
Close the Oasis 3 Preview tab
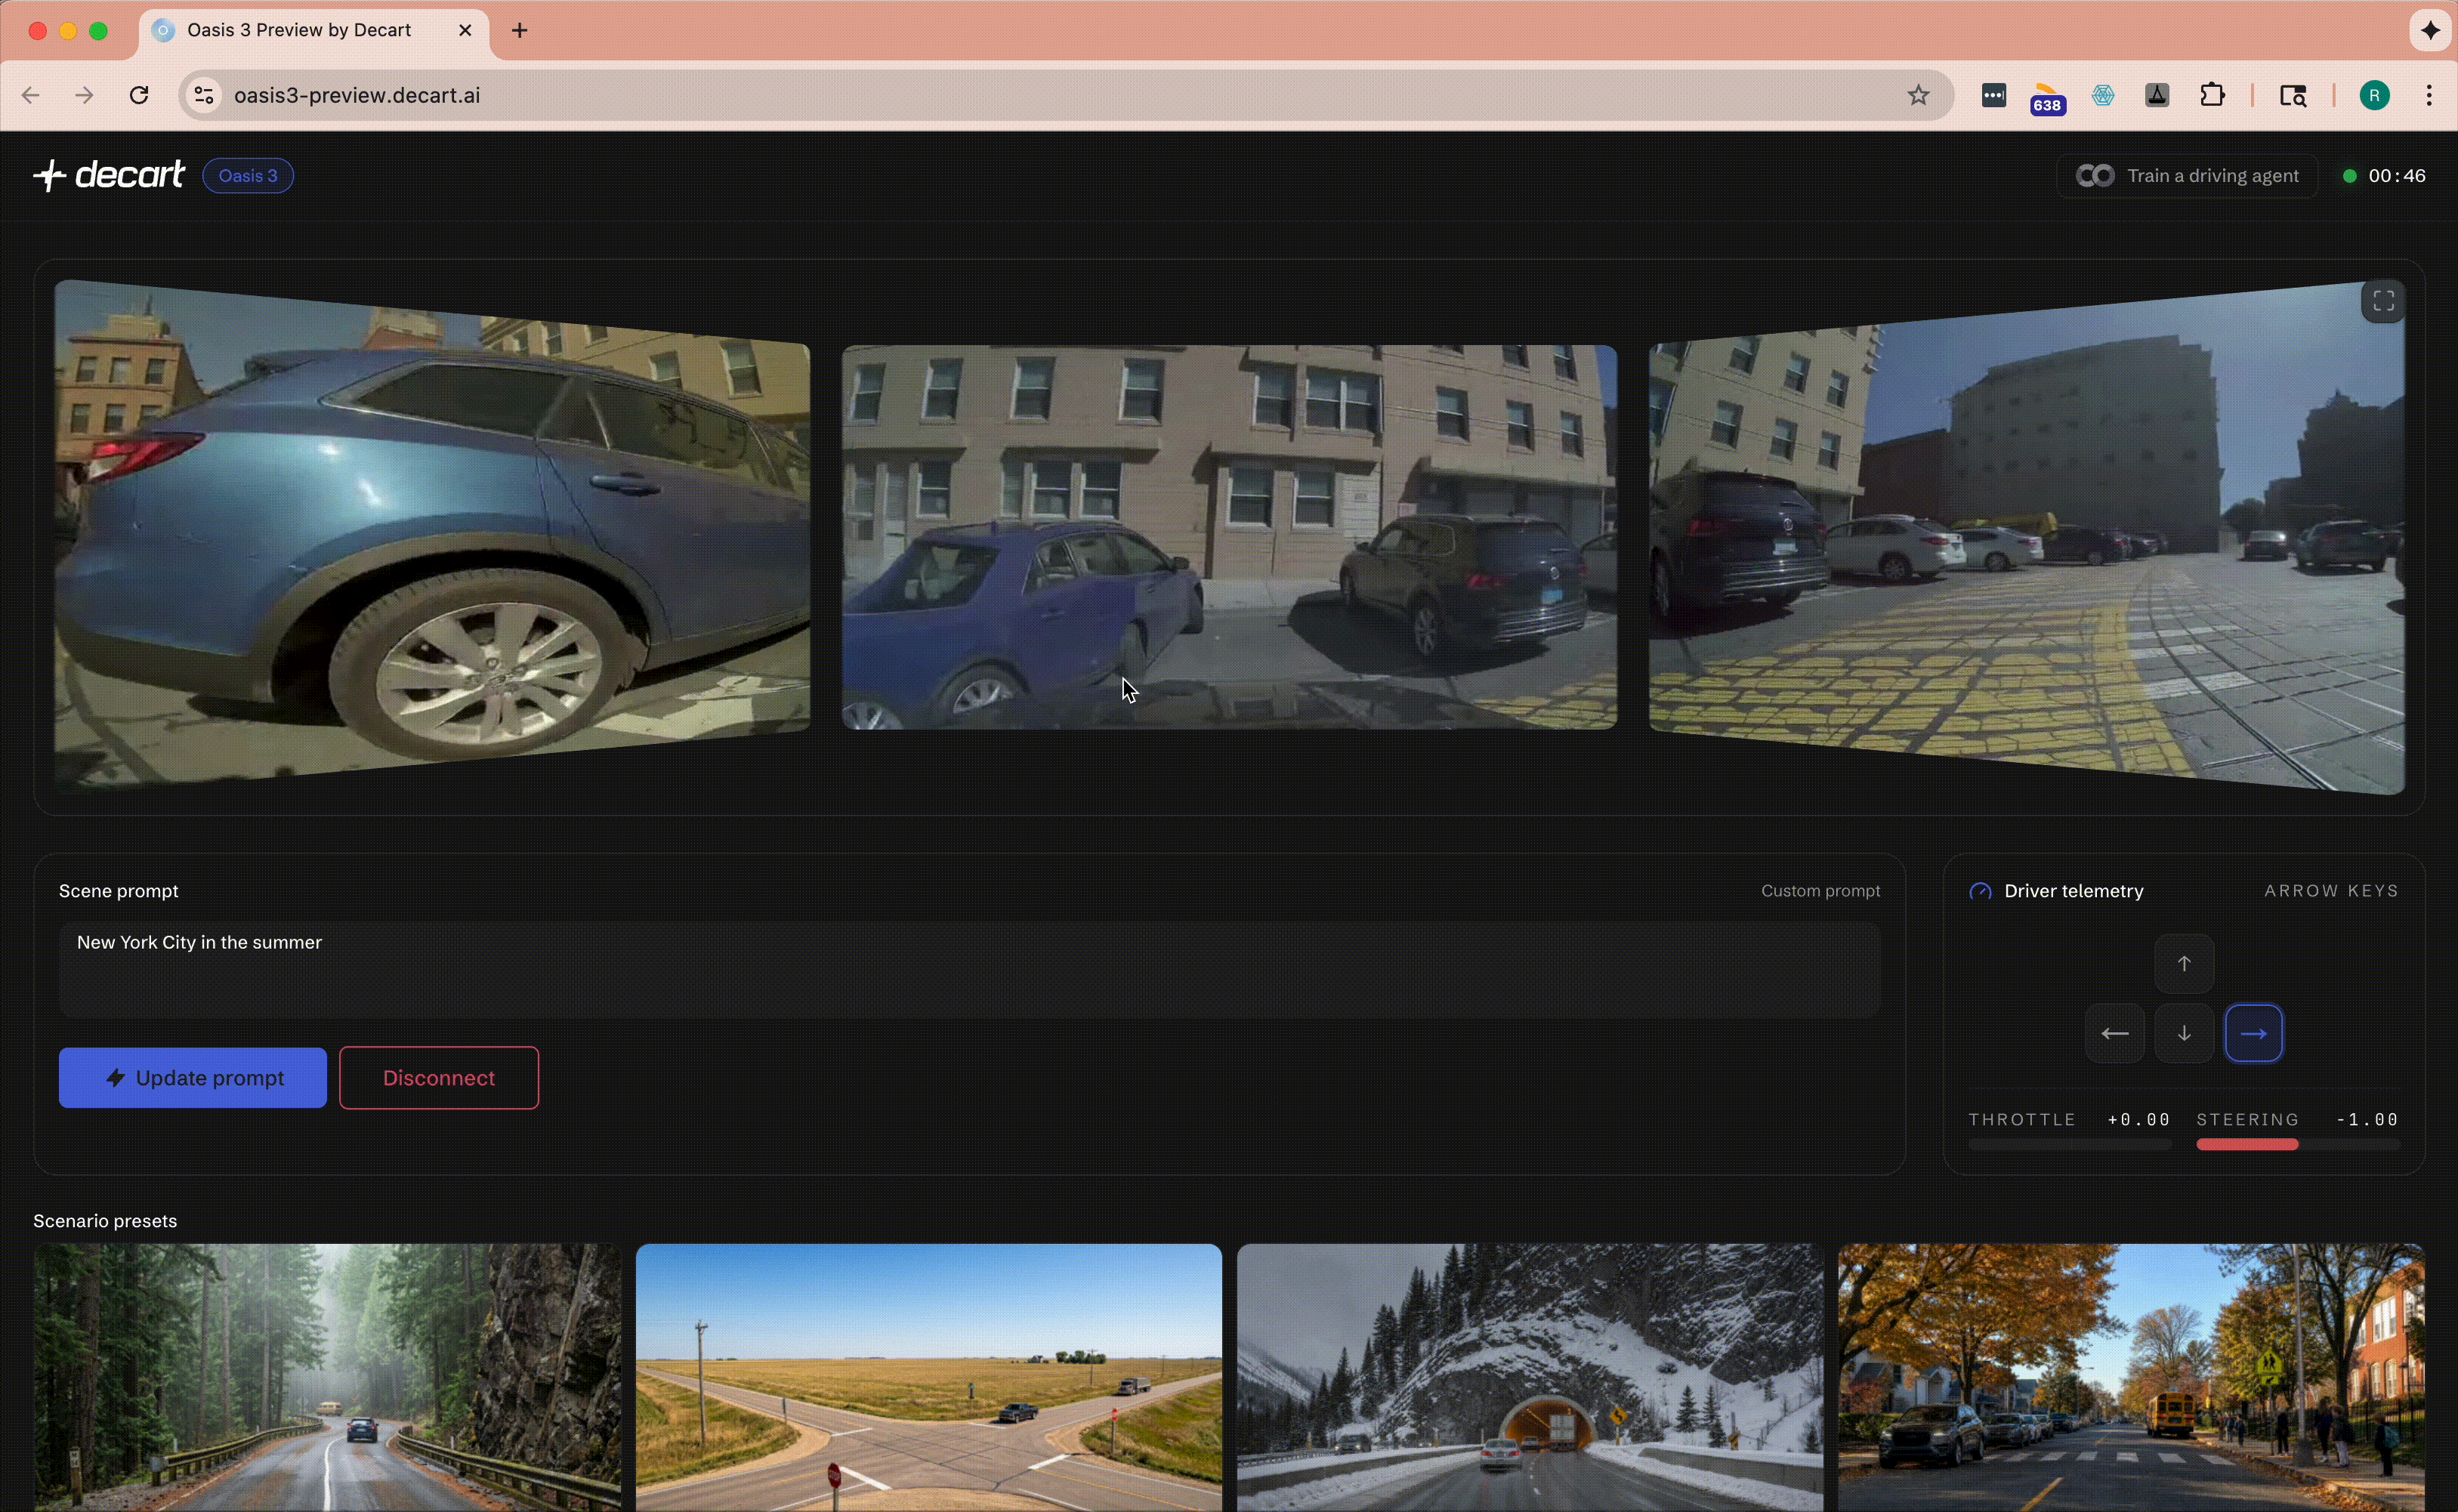[465, 31]
